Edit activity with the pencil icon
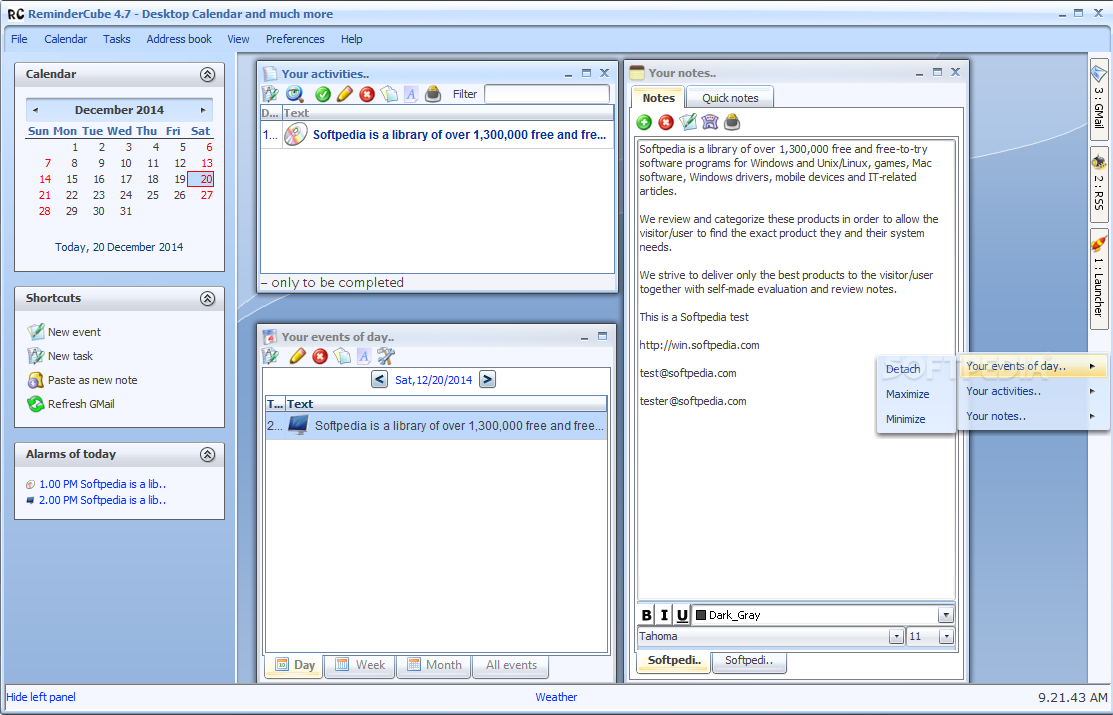This screenshot has height=715, width=1113. point(345,94)
